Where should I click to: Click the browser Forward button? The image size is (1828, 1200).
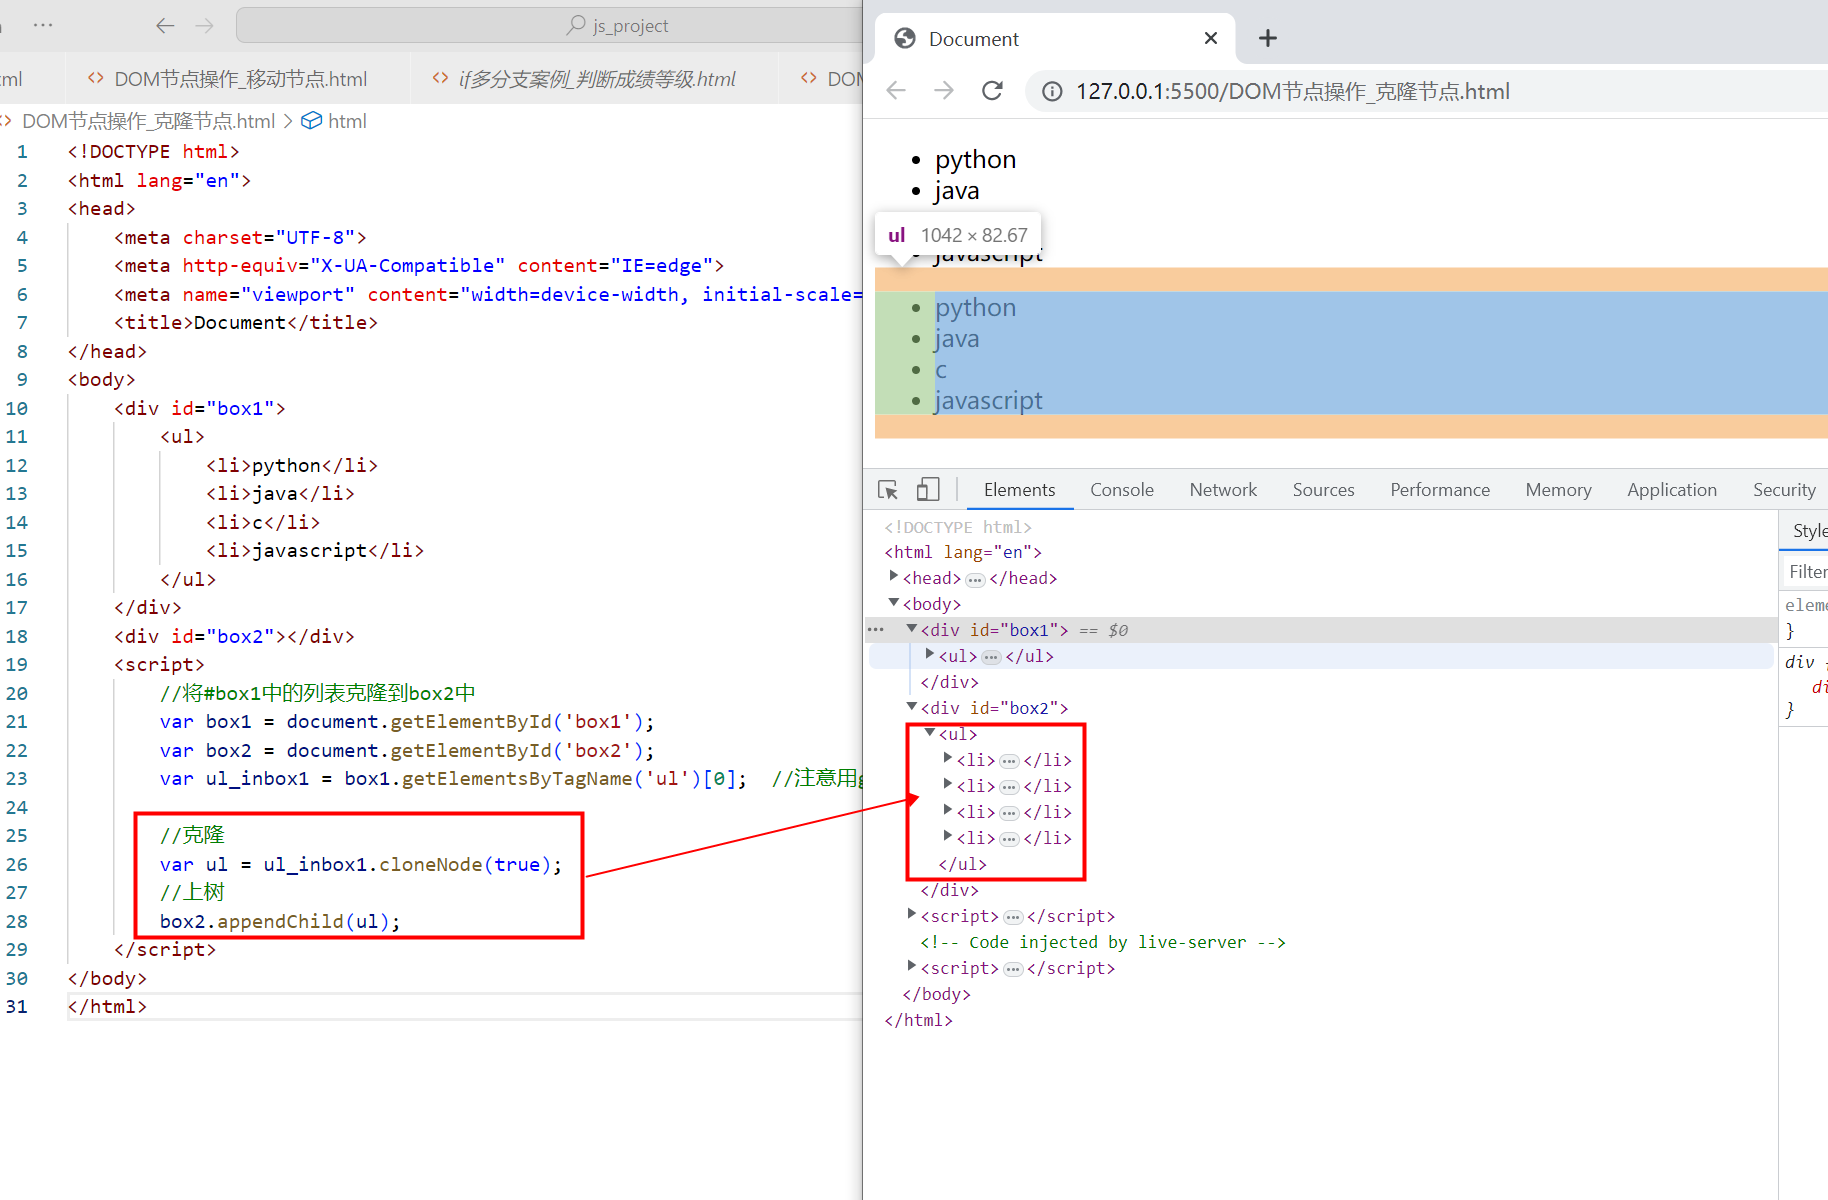pyautogui.click(x=944, y=91)
